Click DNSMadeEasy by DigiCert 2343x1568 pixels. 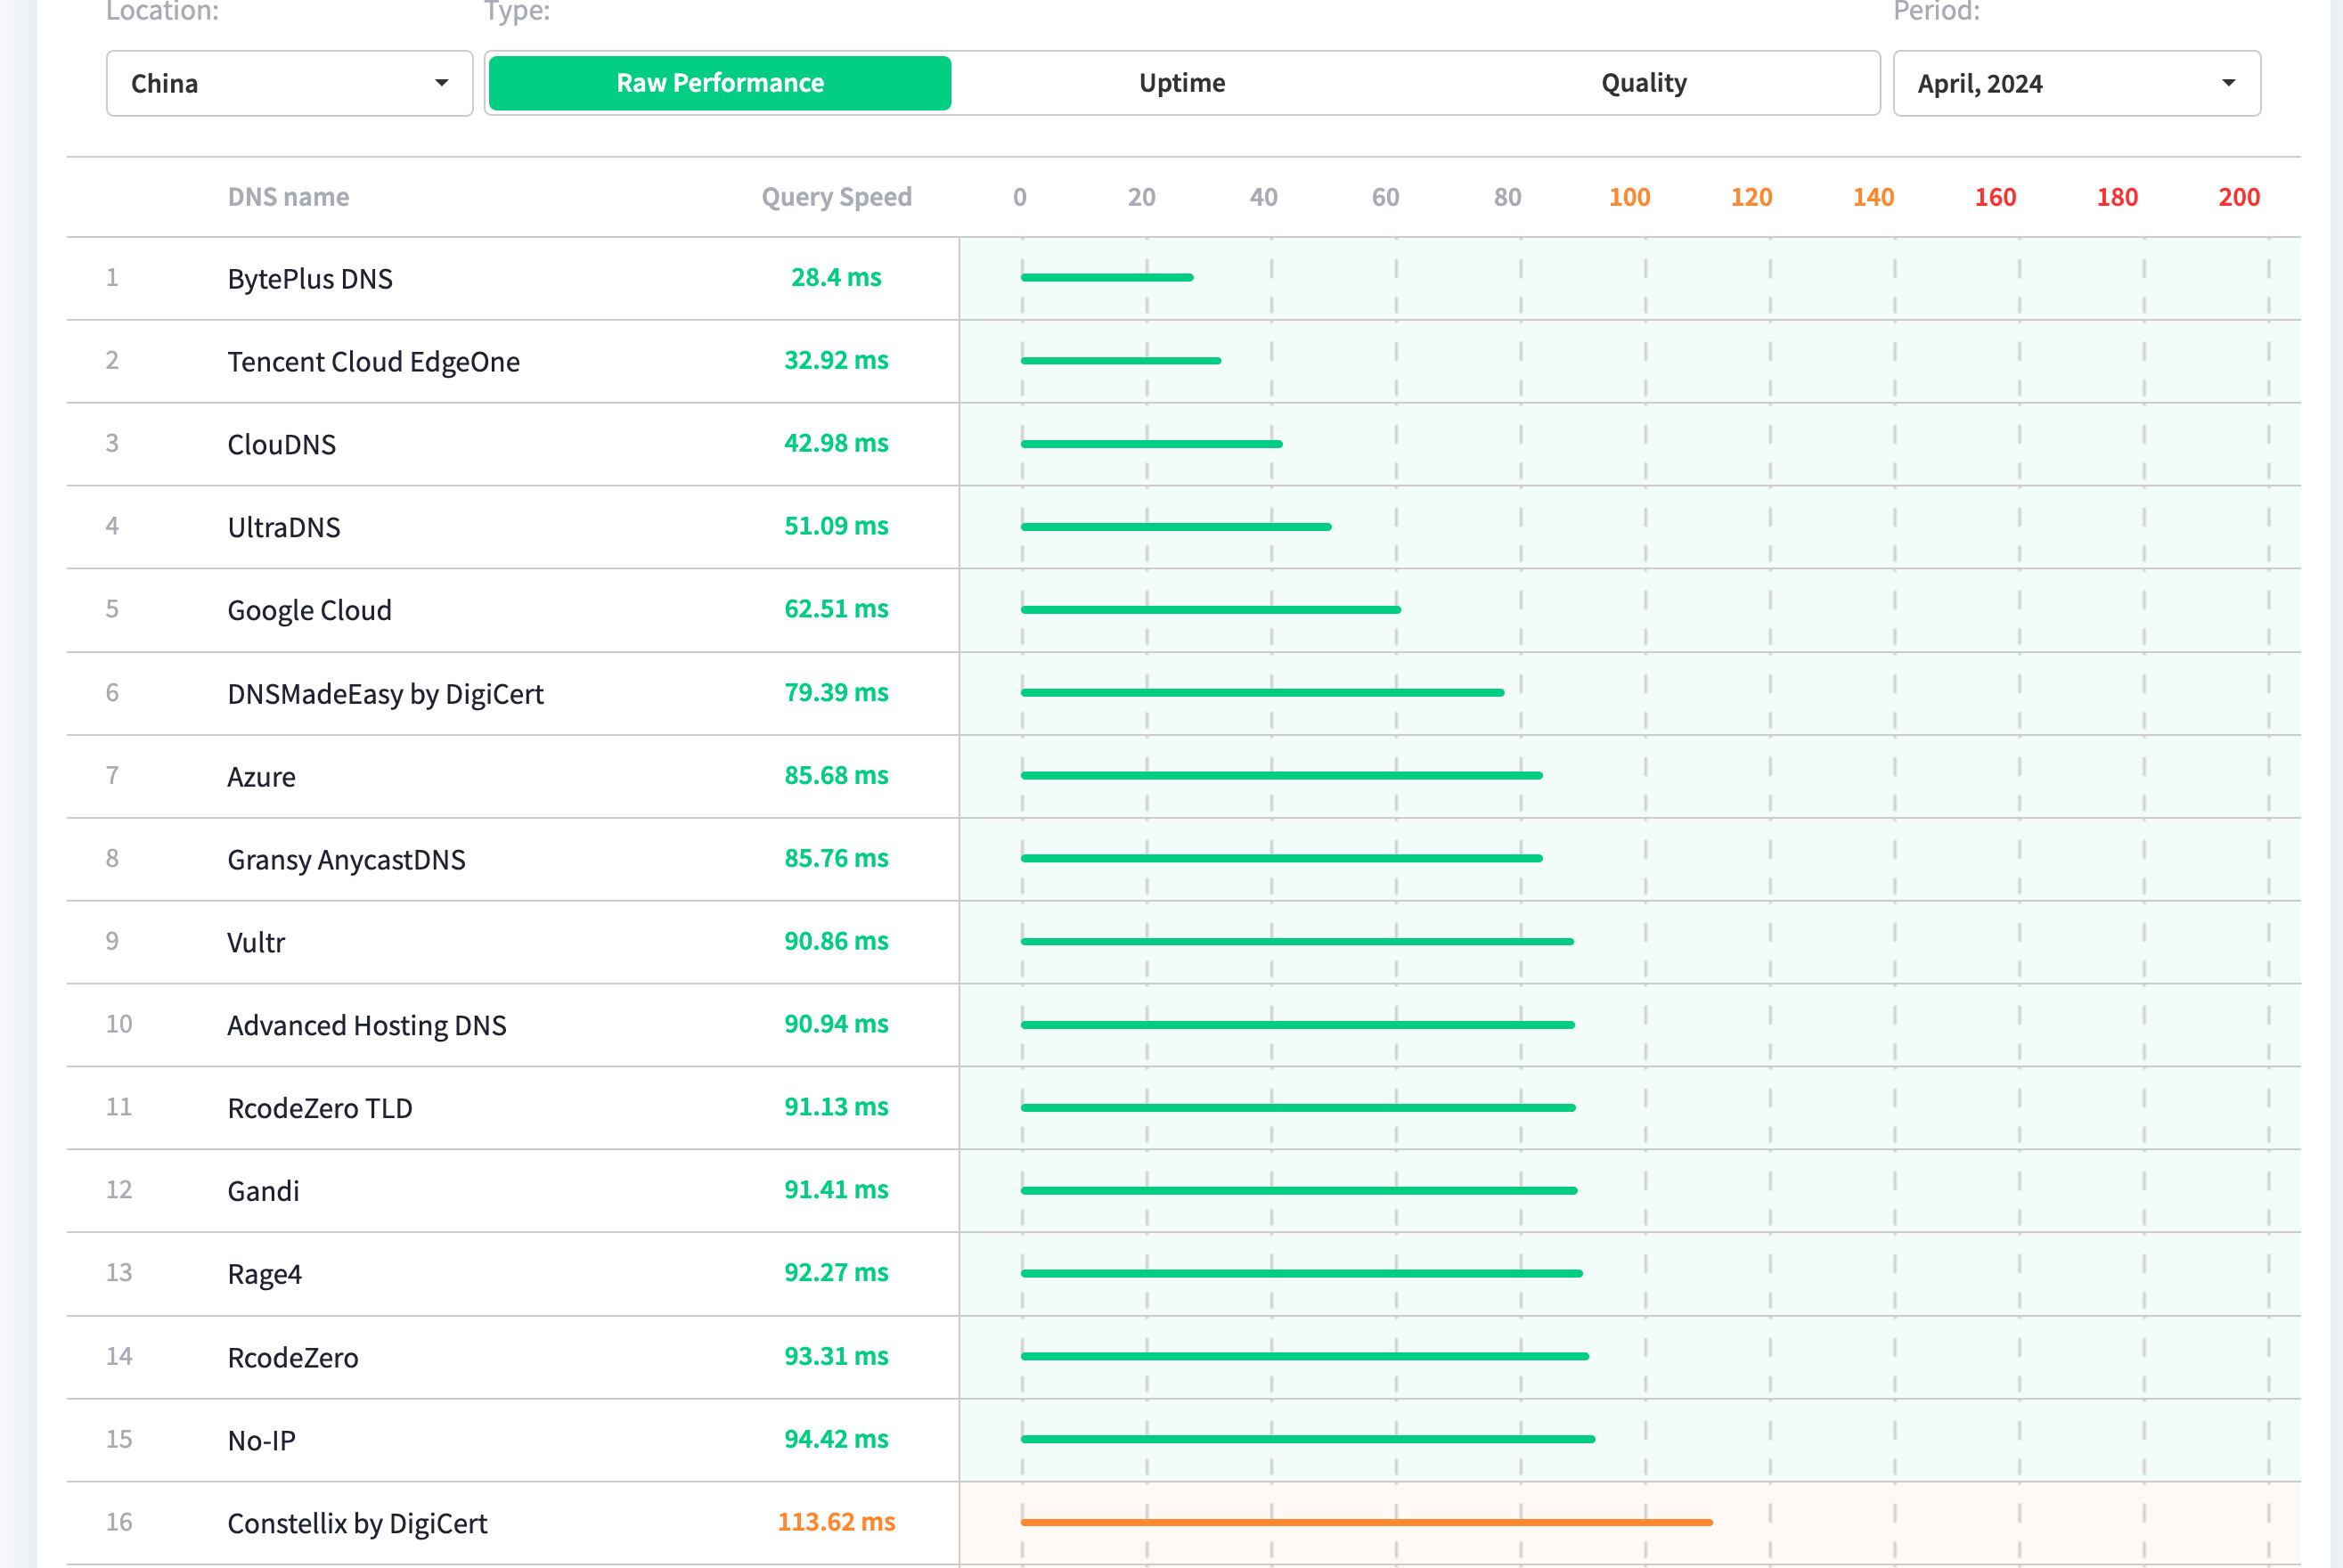tap(385, 694)
